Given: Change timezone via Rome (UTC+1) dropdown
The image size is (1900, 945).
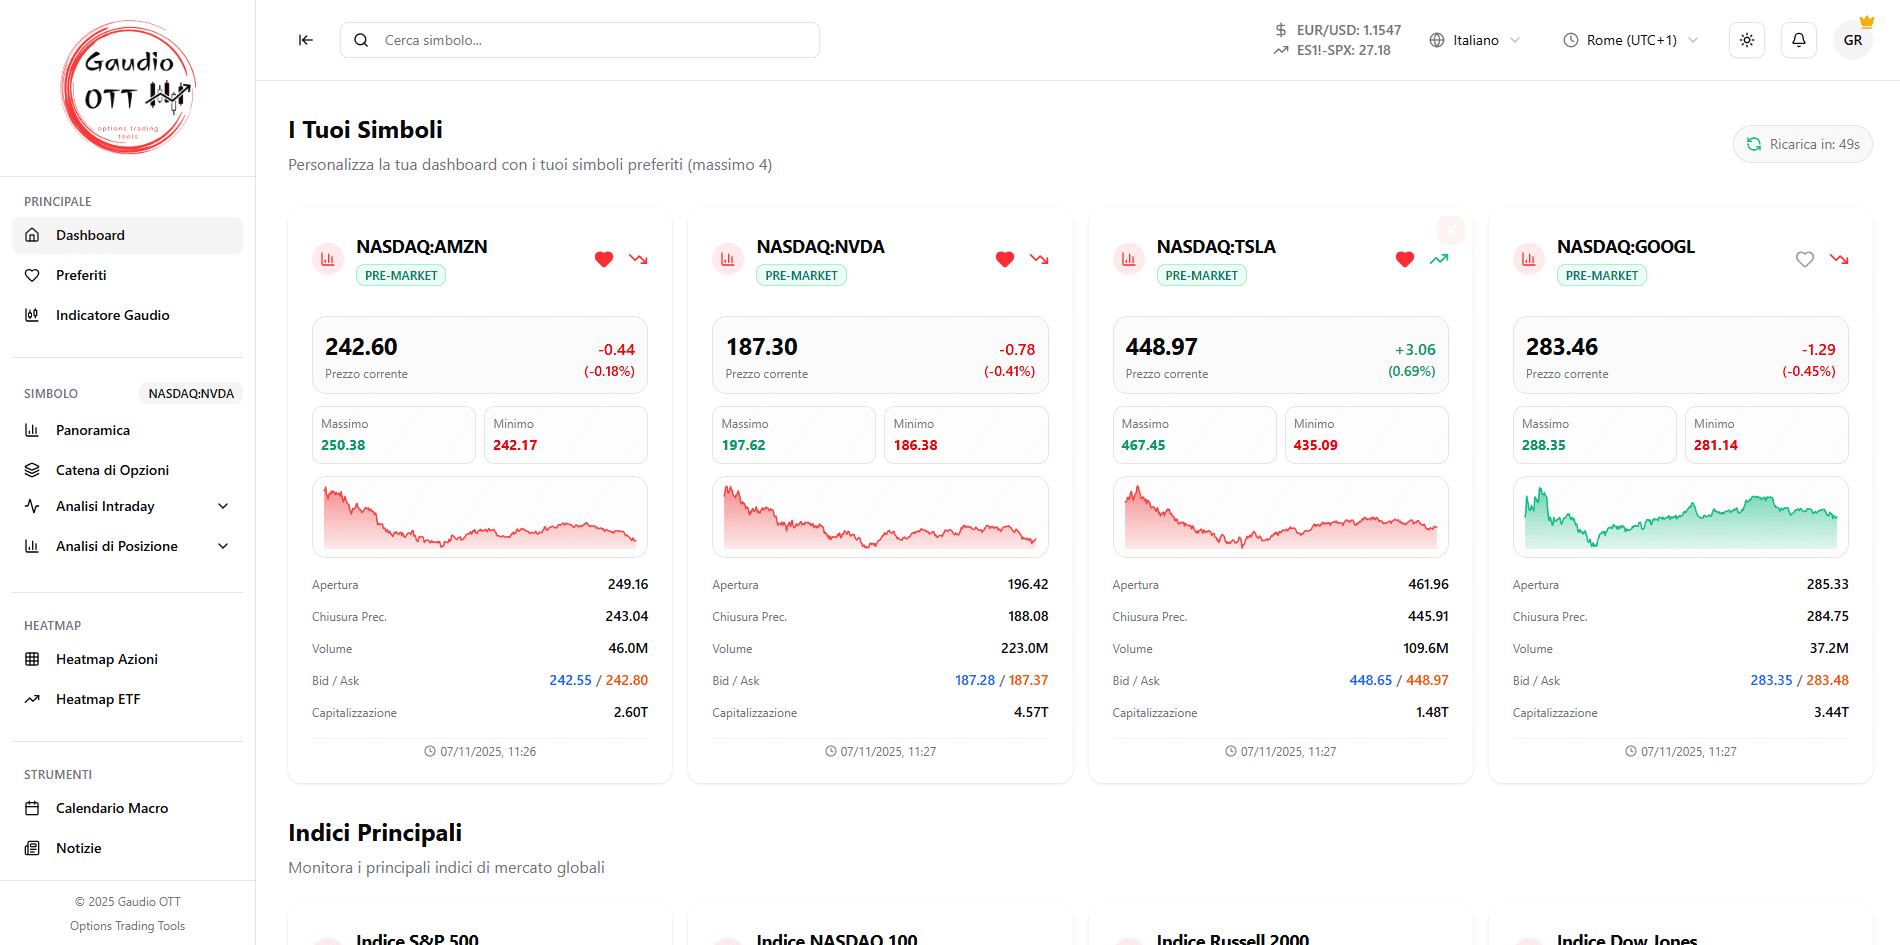Looking at the screenshot, I should 1630,39.
